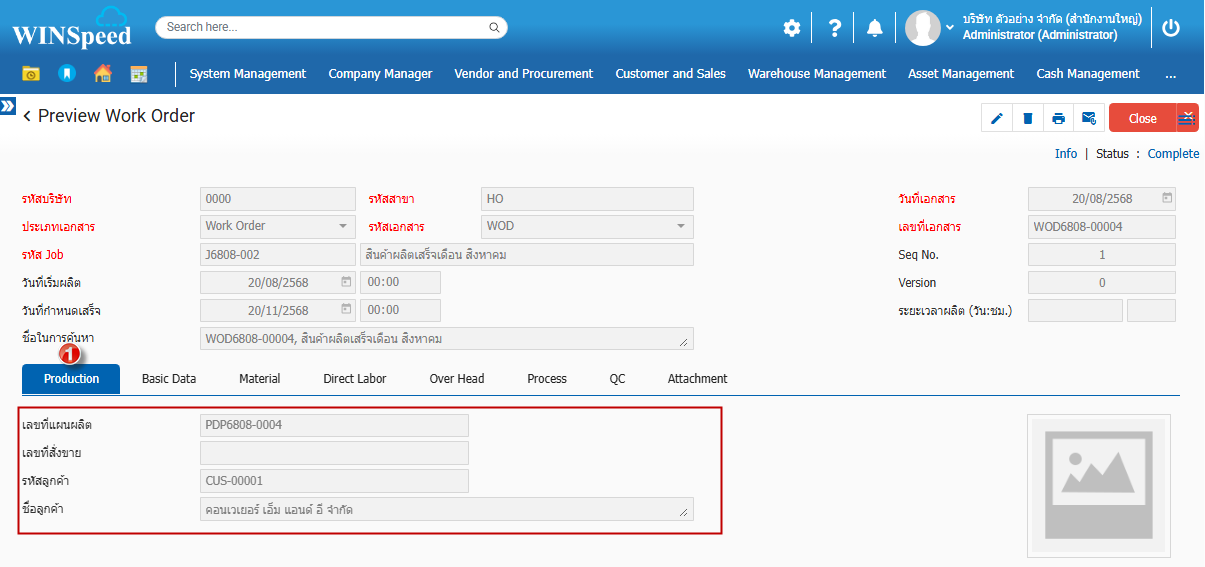Click the help question mark icon
Image resolution: width=1205 pixels, height=567 pixels.
[834, 28]
